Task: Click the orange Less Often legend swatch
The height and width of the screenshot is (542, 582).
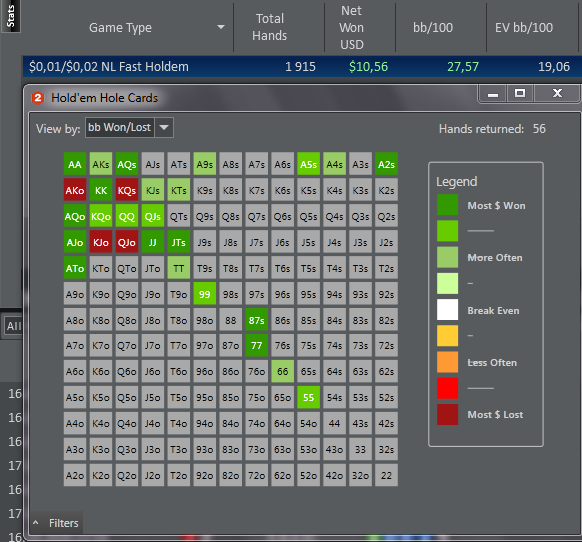Action: tap(447, 362)
